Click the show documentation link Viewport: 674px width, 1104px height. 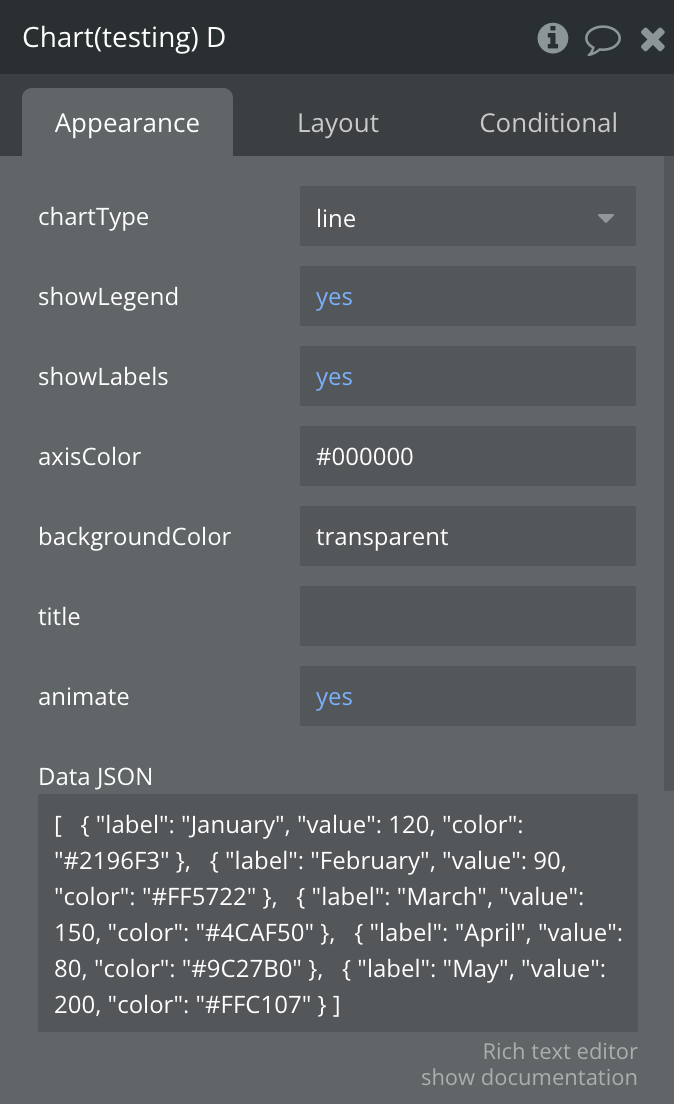(x=529, y=1077)
